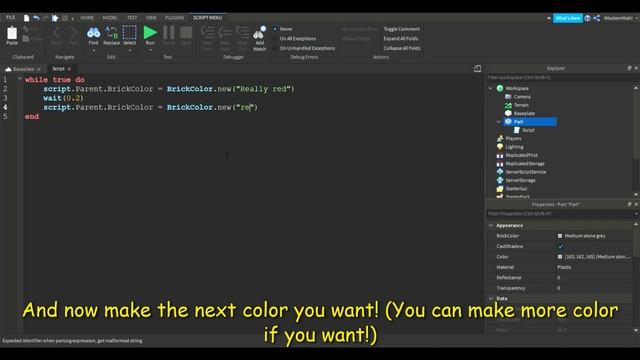
Task: Run the game with green play button
Action: 150,33
